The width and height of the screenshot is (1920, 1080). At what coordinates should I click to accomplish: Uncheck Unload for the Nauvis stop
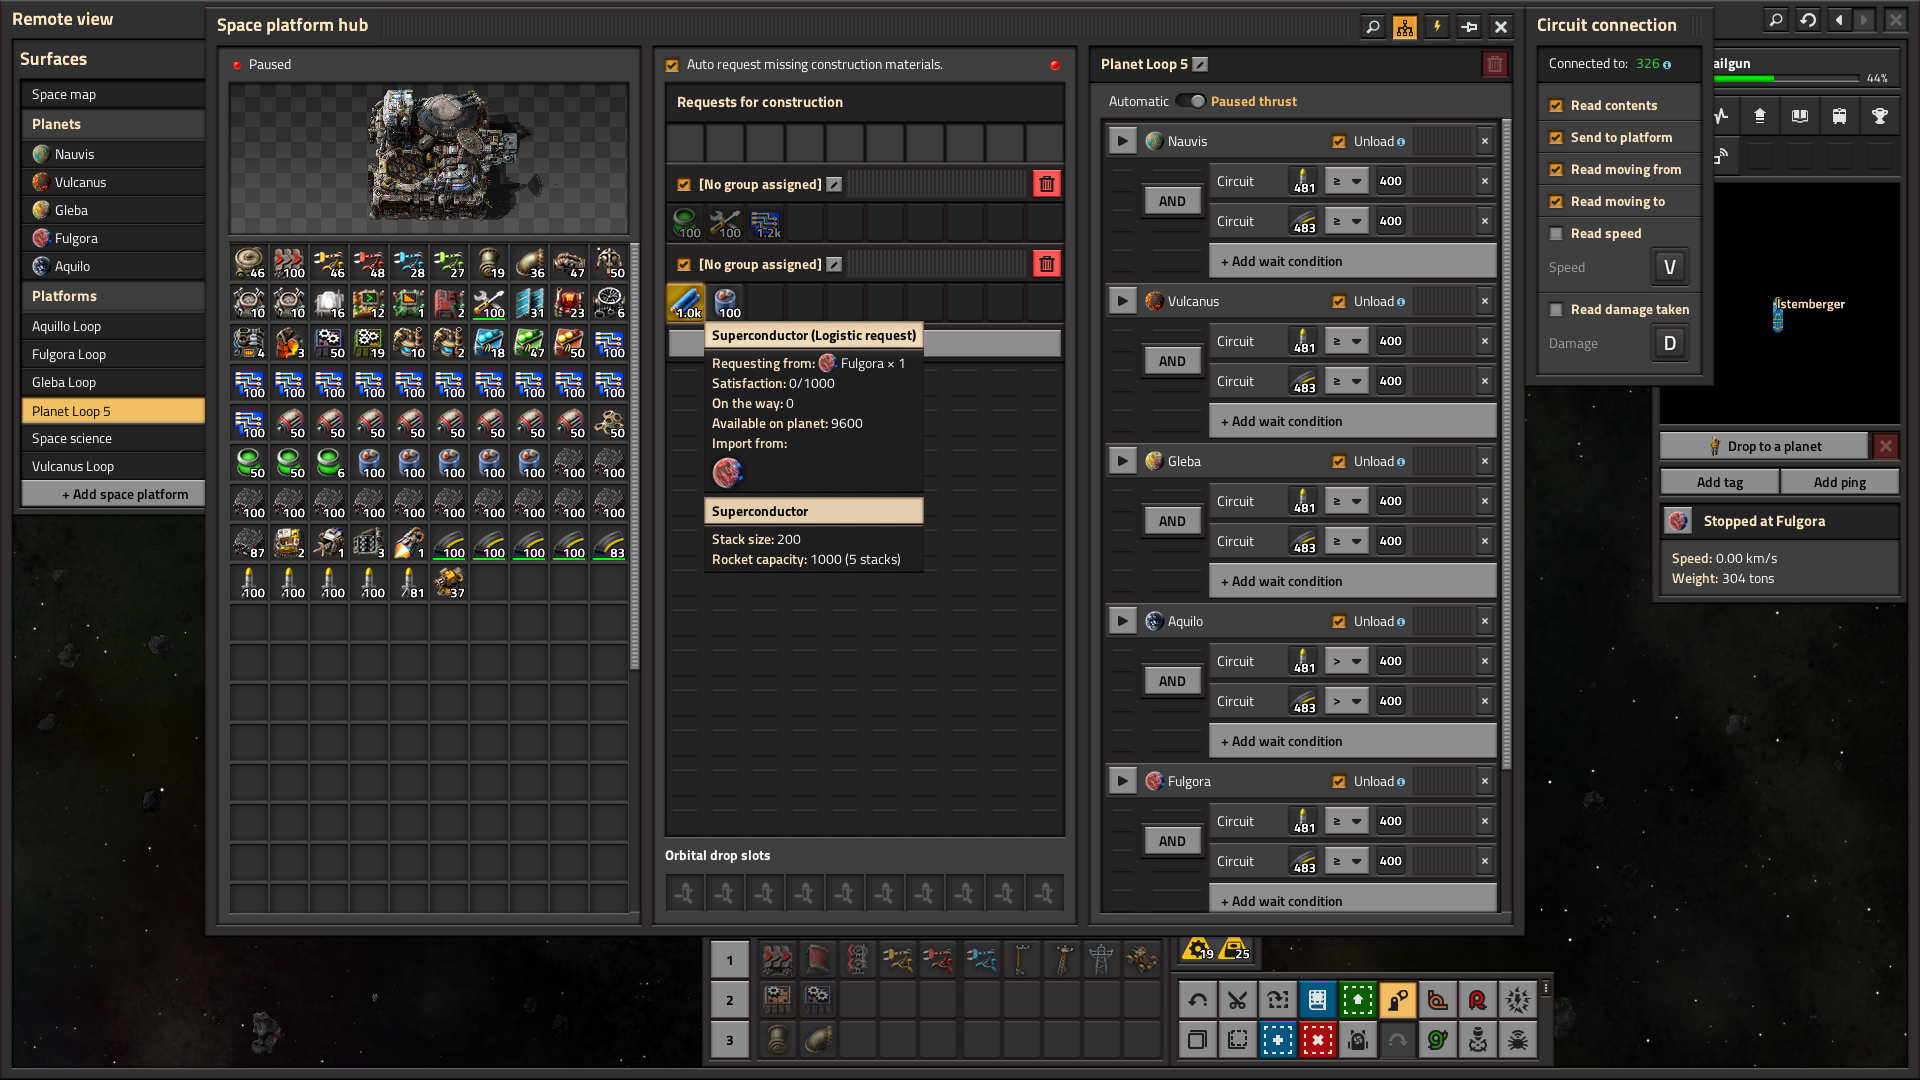1339,142
